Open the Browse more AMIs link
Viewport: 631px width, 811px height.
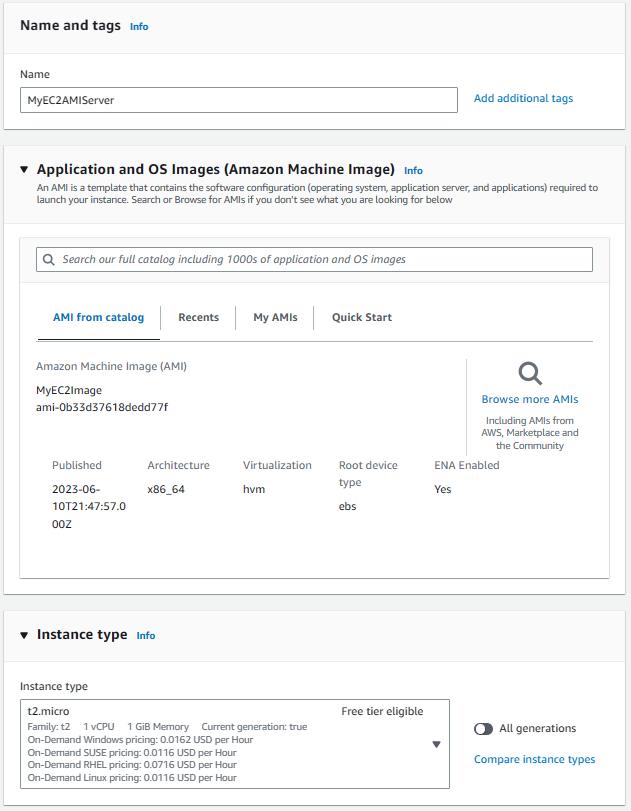(530, 399)
